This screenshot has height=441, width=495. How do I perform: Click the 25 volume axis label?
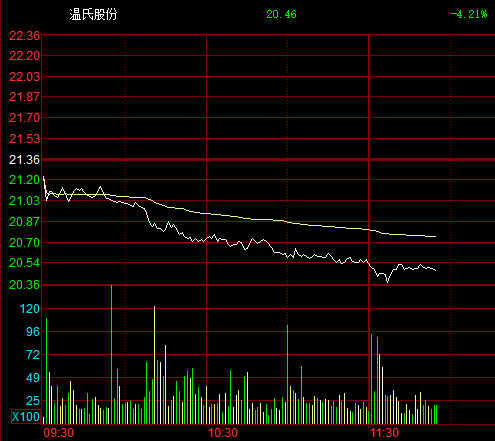[33, 400]
